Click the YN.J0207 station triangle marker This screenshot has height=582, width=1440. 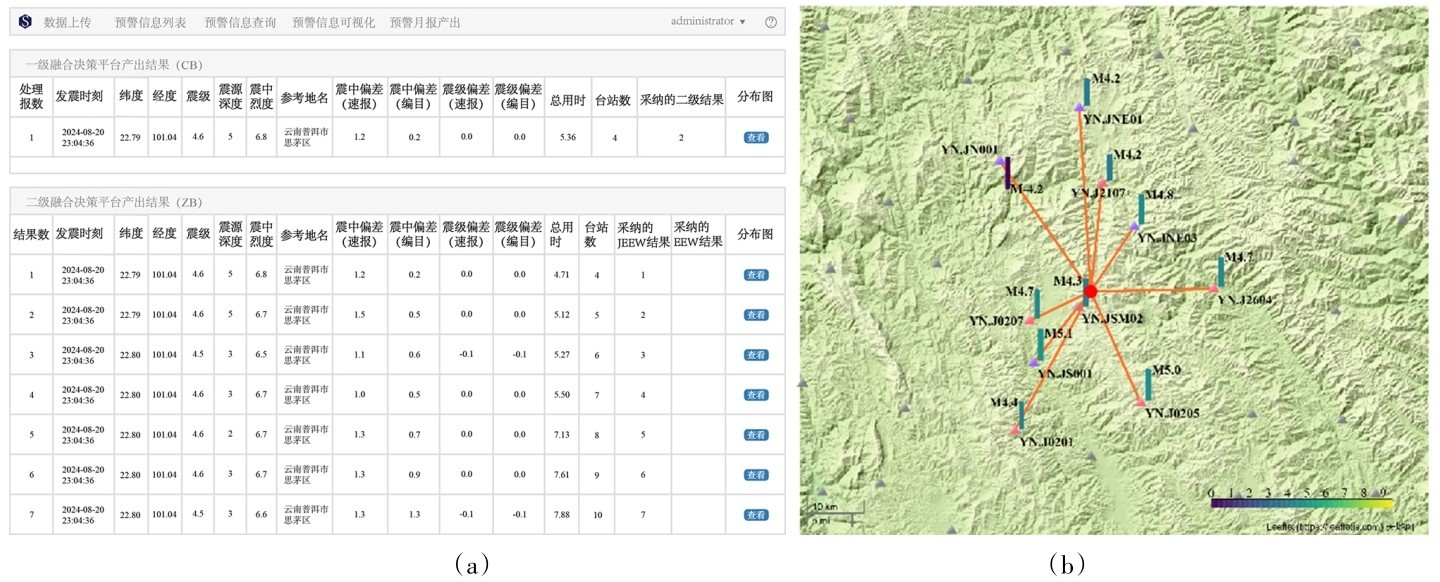point(1030,320)
